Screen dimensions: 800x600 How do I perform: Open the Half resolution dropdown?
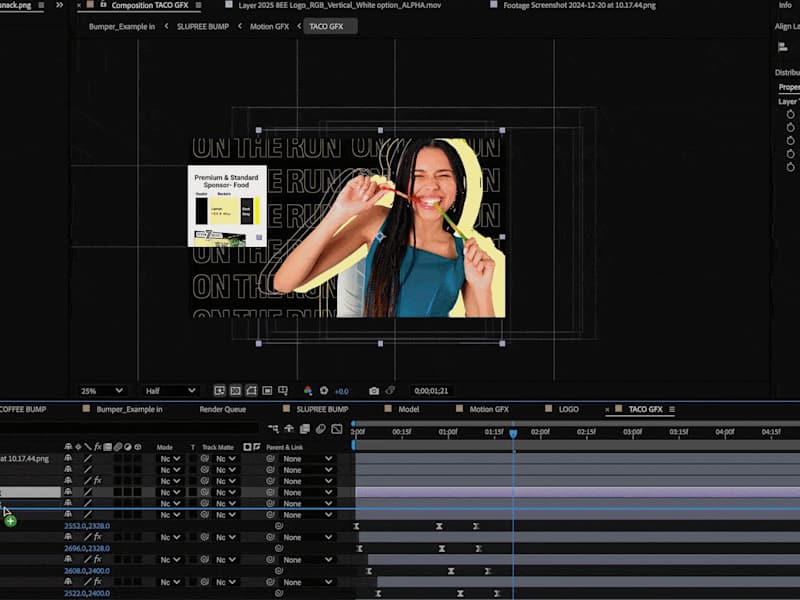tap(170, 391)
